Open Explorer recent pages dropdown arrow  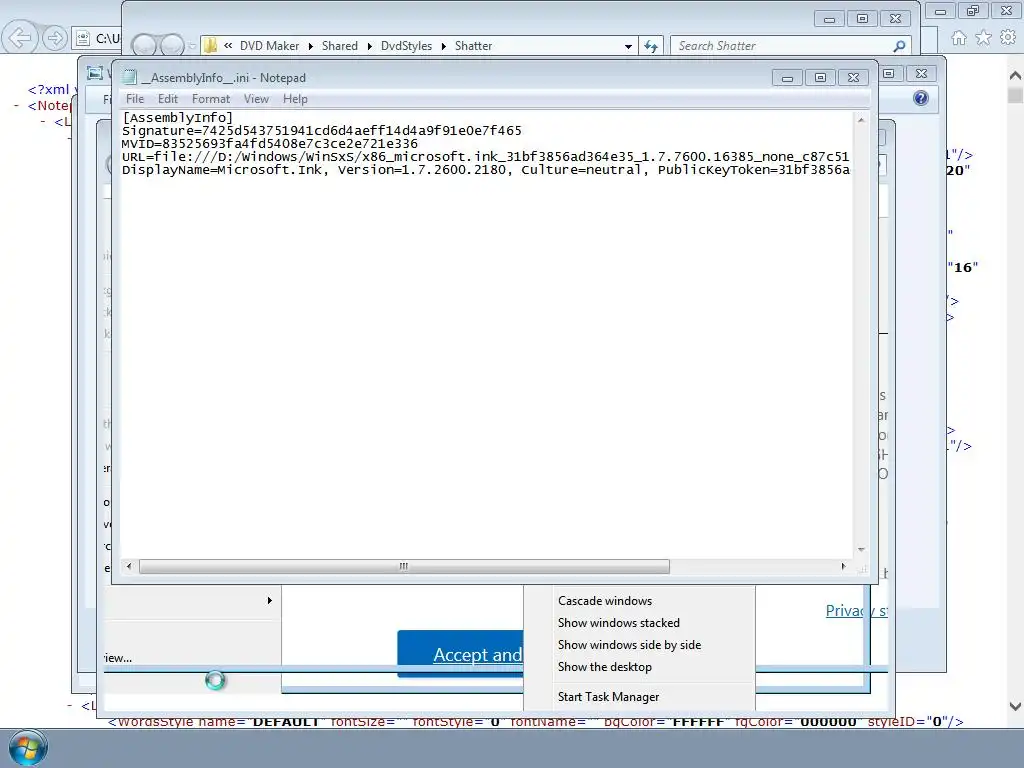(x=191, y=46)
